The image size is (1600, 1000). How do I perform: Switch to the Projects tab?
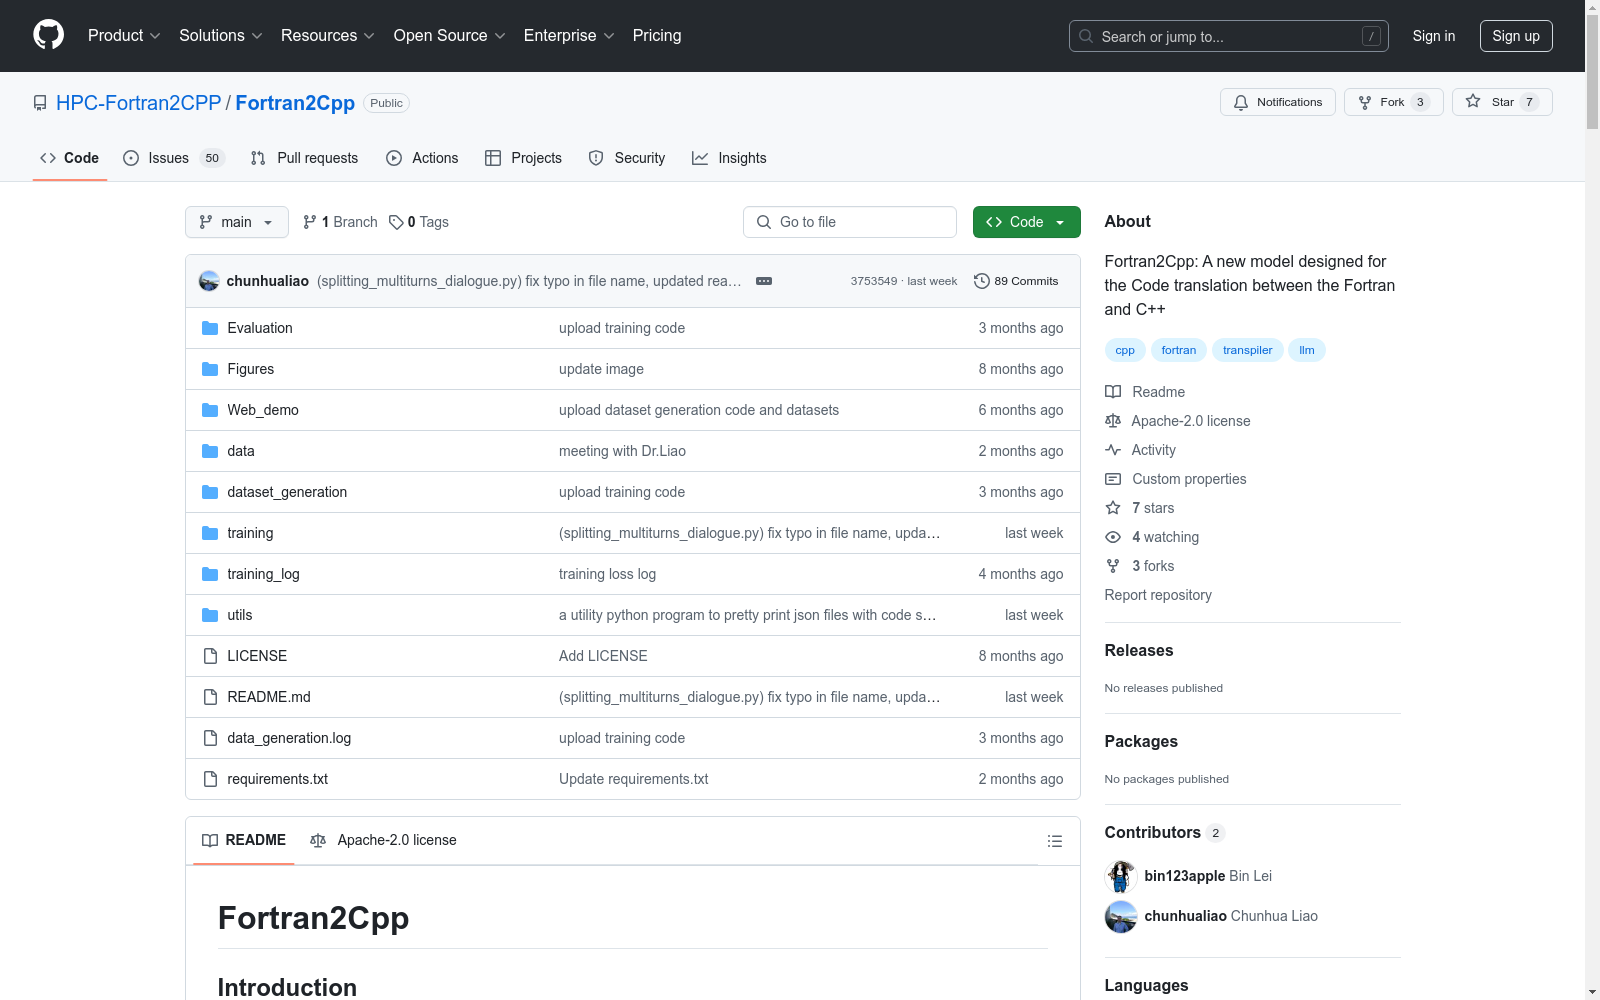coord(523,158)
